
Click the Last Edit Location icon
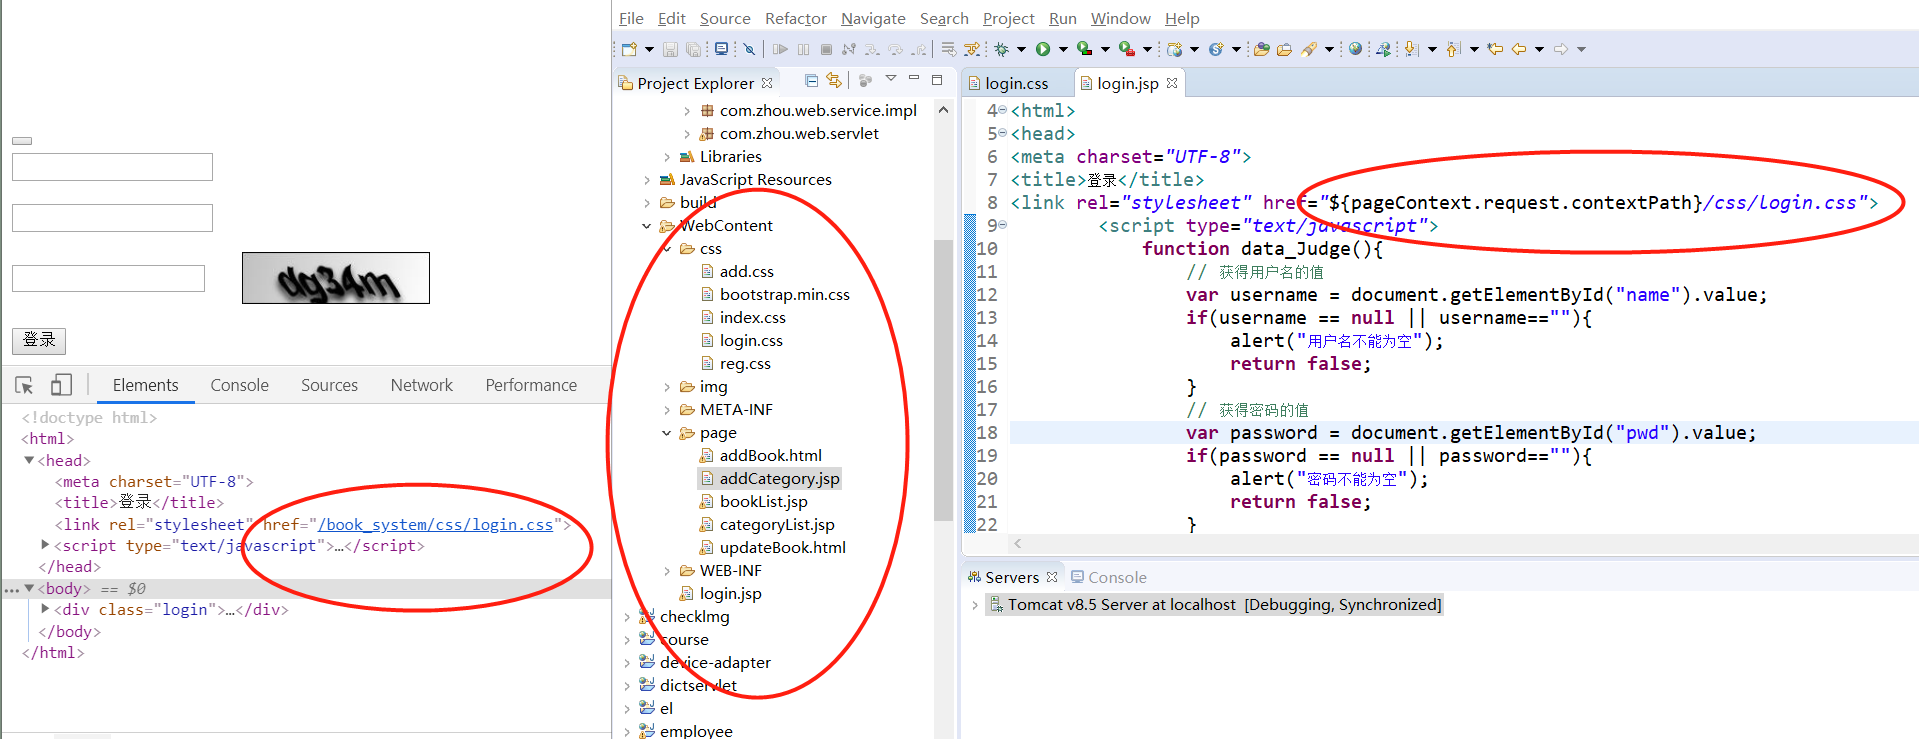click(1495, 49)
